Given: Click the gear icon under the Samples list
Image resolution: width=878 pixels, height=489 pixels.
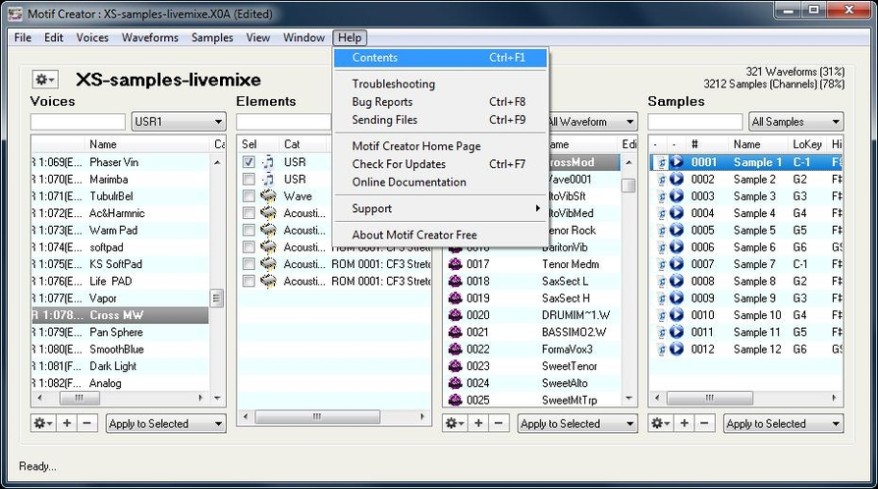Looking at the screenshot, I should (660, 423).
